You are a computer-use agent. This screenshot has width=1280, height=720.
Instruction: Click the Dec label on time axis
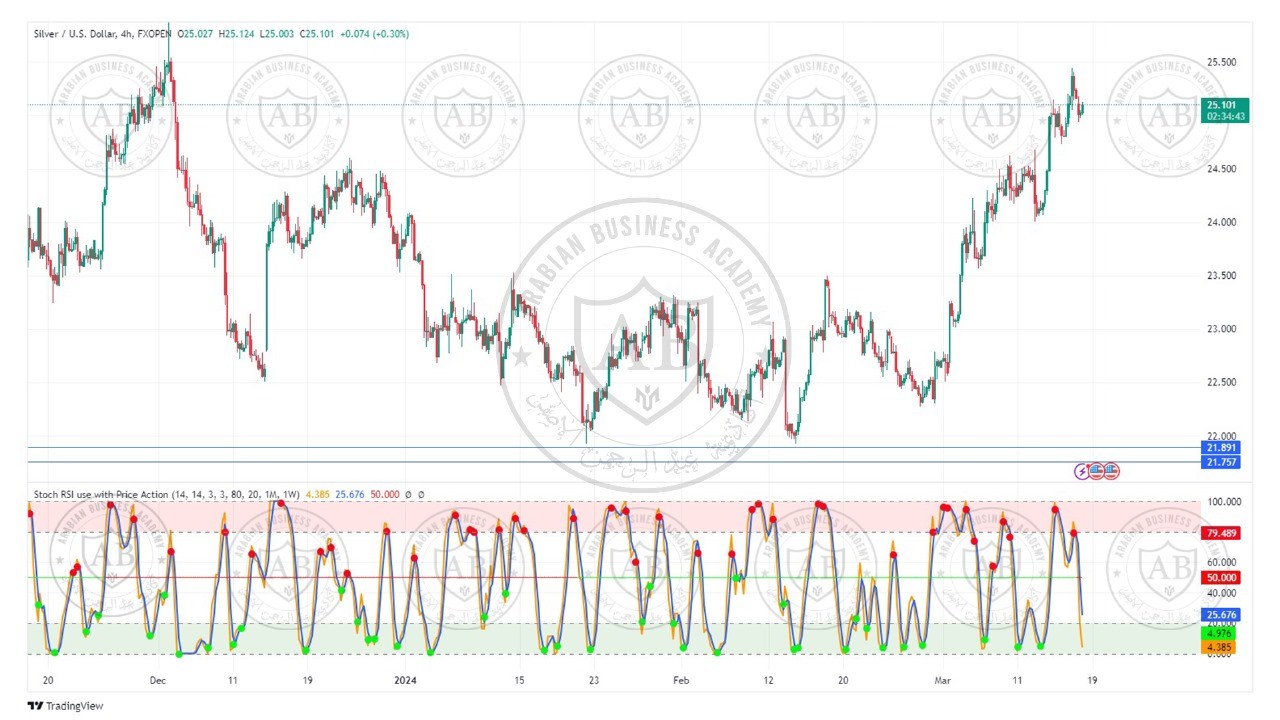(x=157, y=680)
